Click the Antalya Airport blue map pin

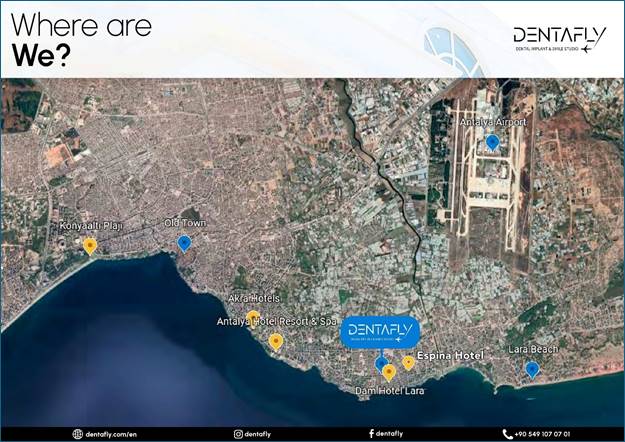[492, 142]
